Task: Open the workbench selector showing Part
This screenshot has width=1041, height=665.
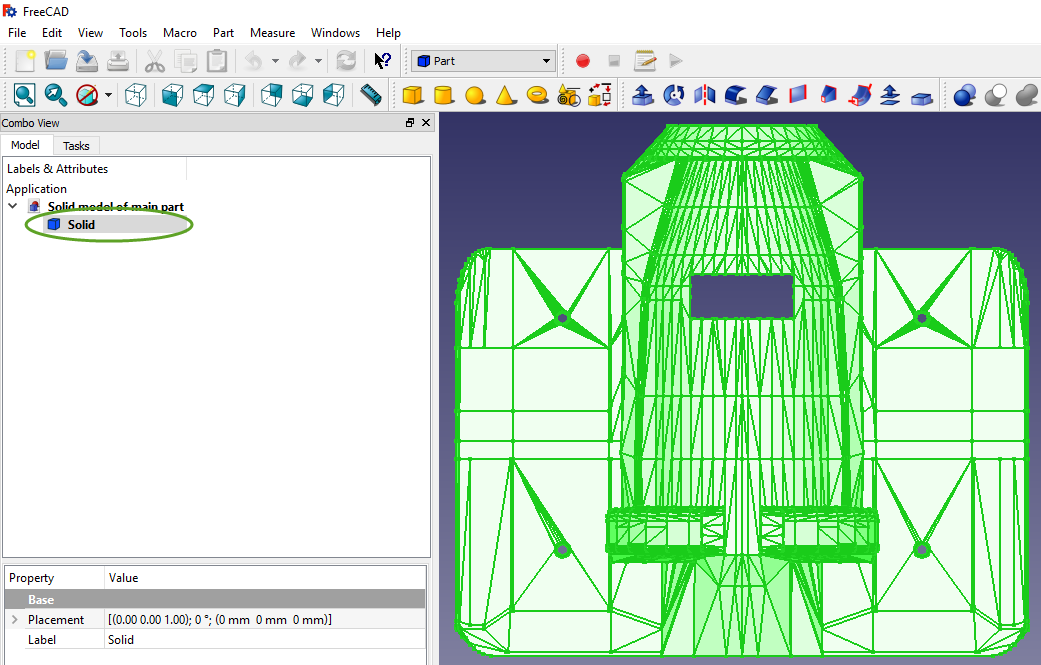Action: pyautogui.click(x=483, y=60)
